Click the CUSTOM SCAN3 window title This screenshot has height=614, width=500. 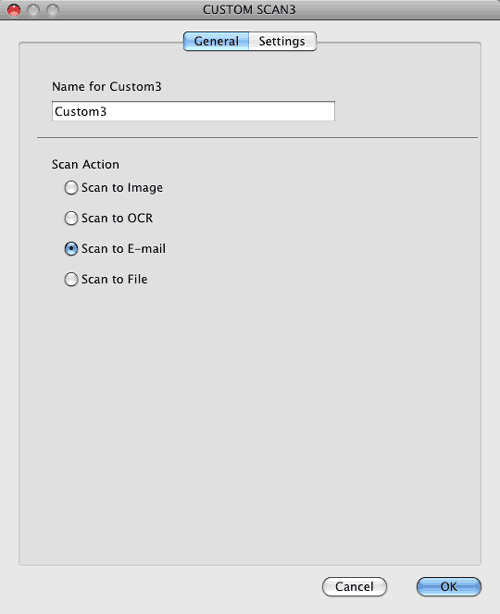pyautogui.click(x=249, y=10)
